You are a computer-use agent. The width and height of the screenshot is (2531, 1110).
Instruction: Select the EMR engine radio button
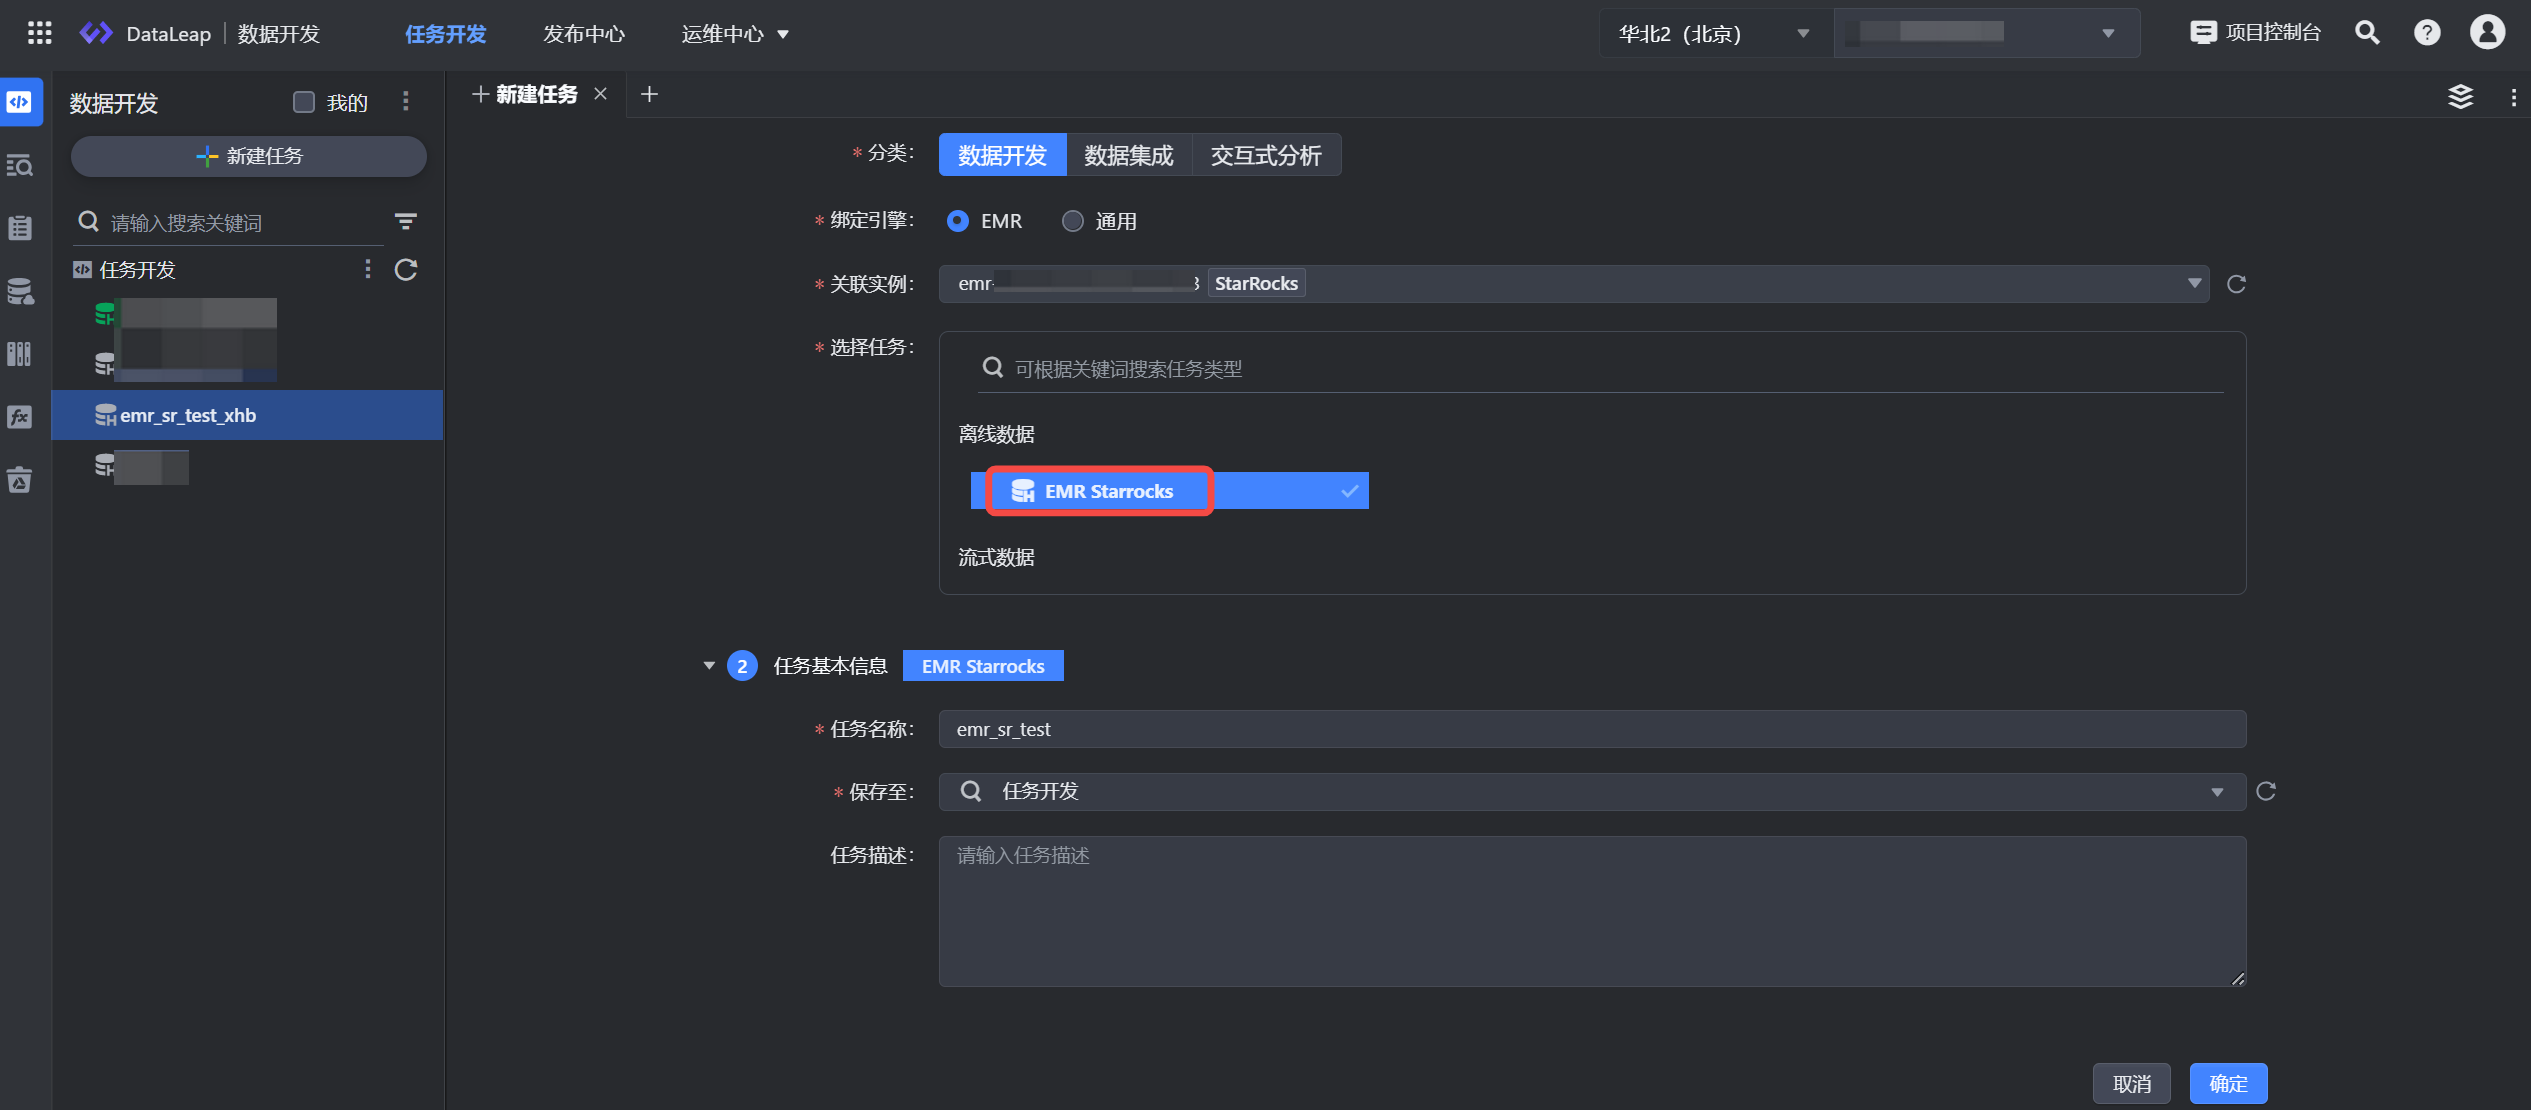tap(957, 221)
